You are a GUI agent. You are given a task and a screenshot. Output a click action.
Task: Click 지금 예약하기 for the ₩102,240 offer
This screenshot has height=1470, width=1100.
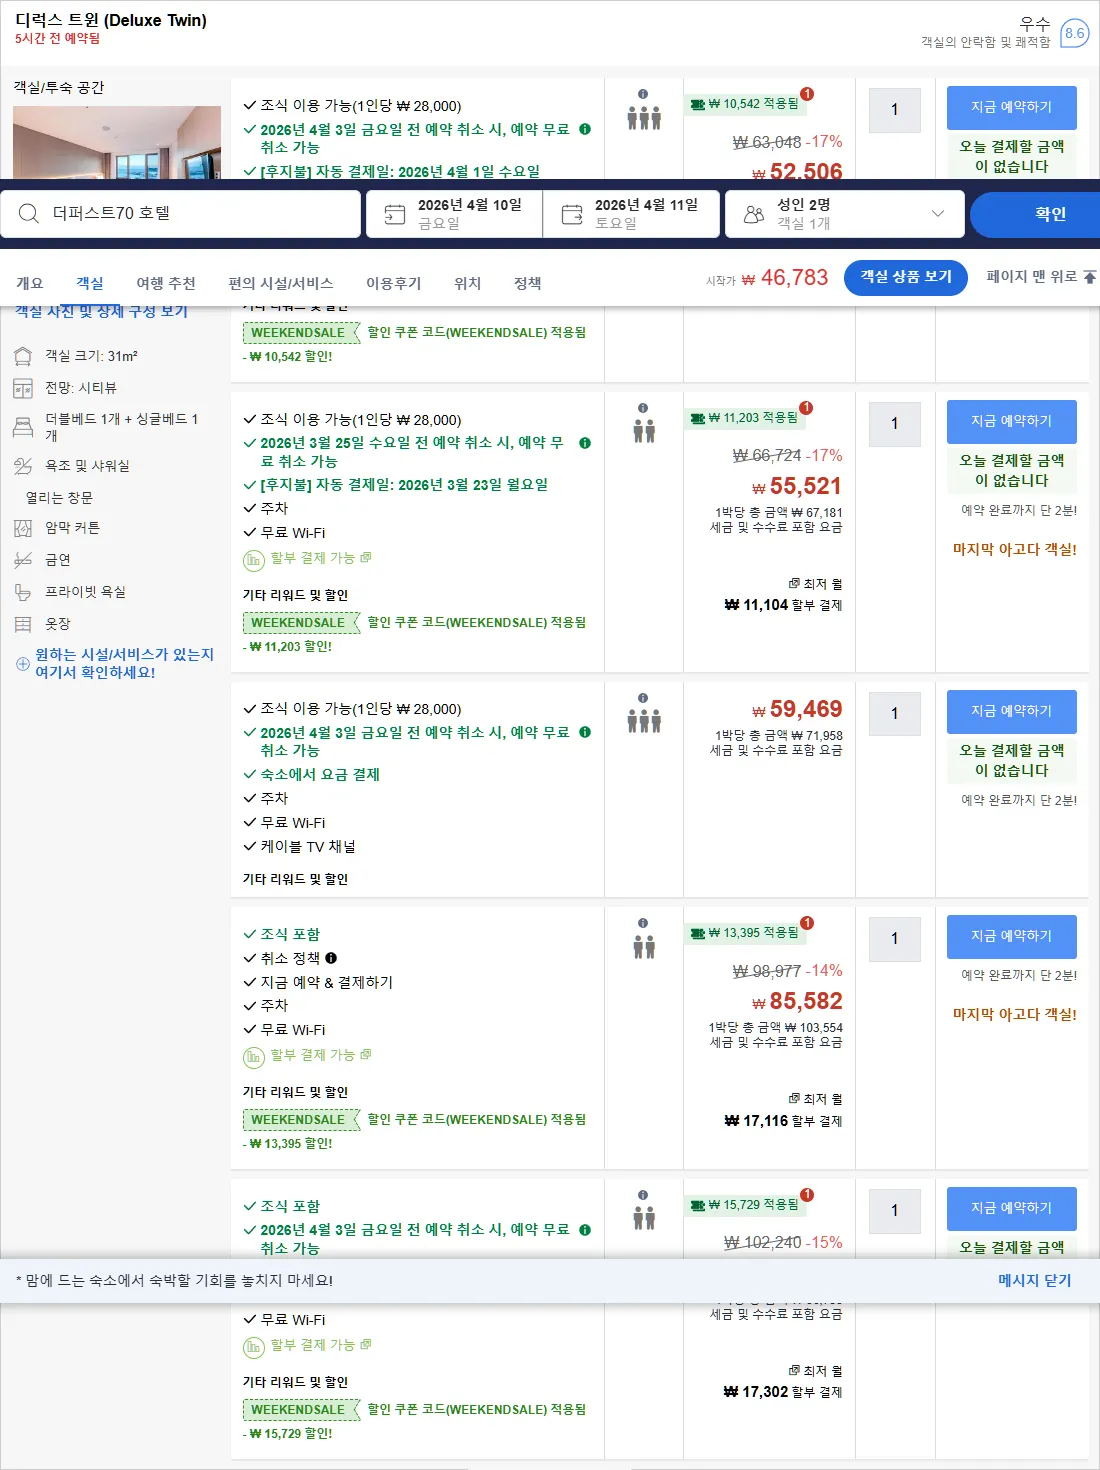click(1012, 1208)
